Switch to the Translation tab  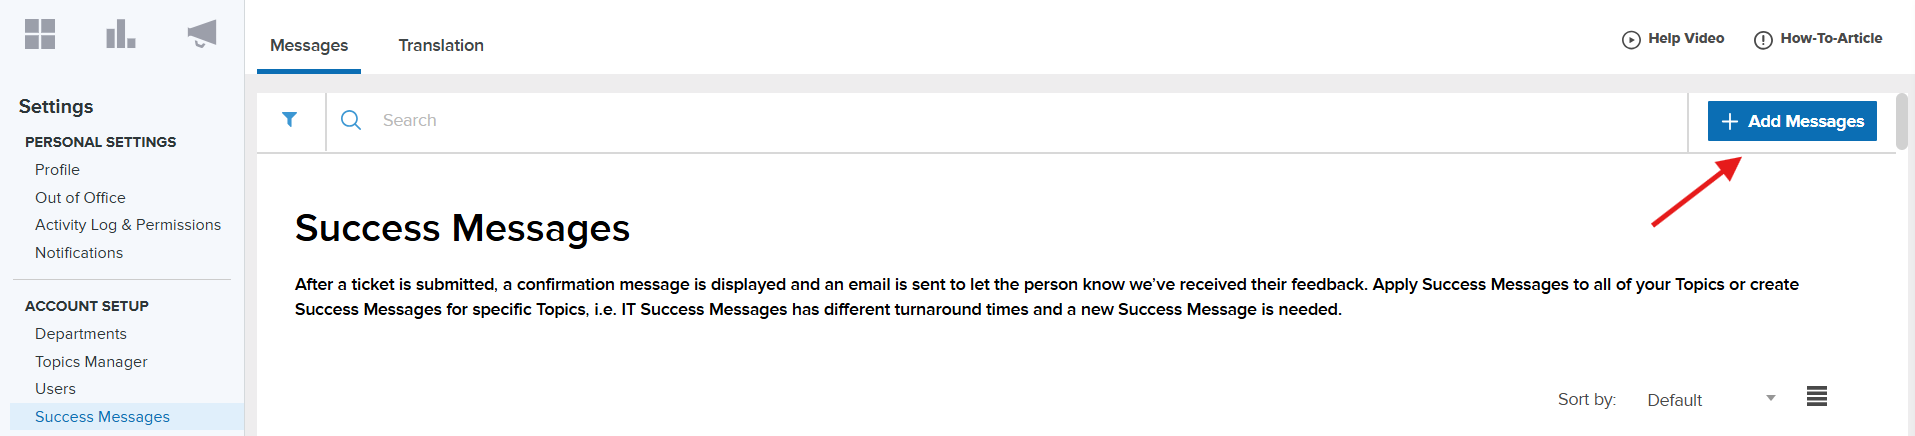coord(441,46)
